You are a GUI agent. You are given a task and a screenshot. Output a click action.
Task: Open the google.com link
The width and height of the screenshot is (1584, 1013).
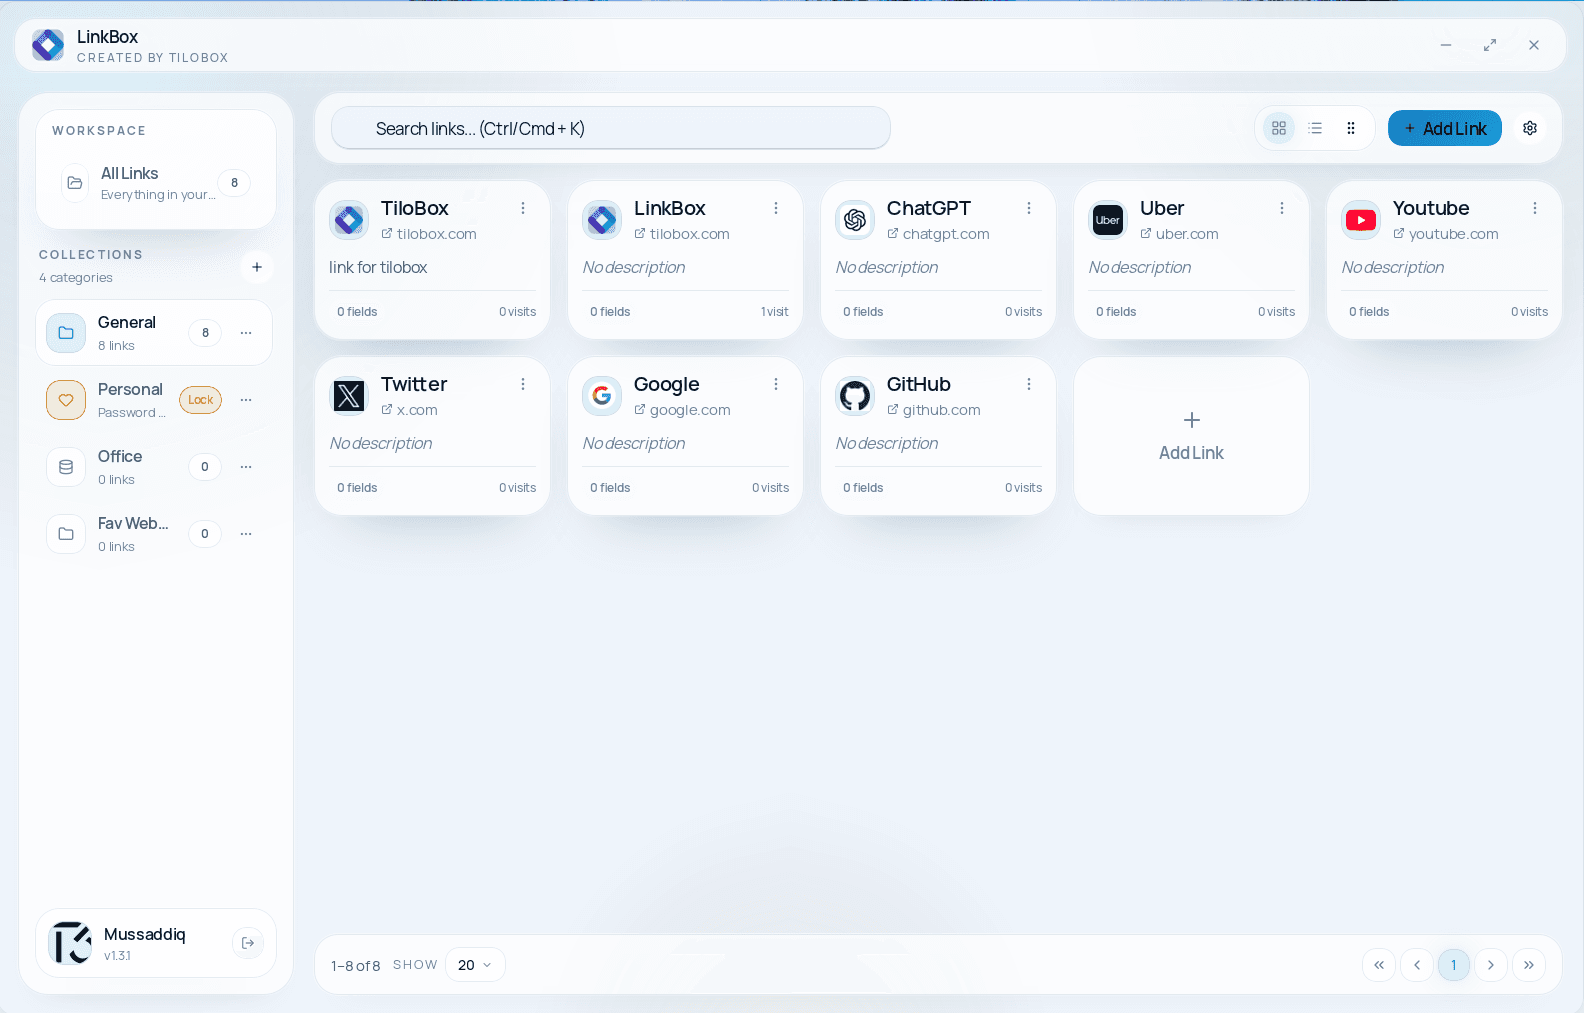pyautogui.click(x=682, y=410)
